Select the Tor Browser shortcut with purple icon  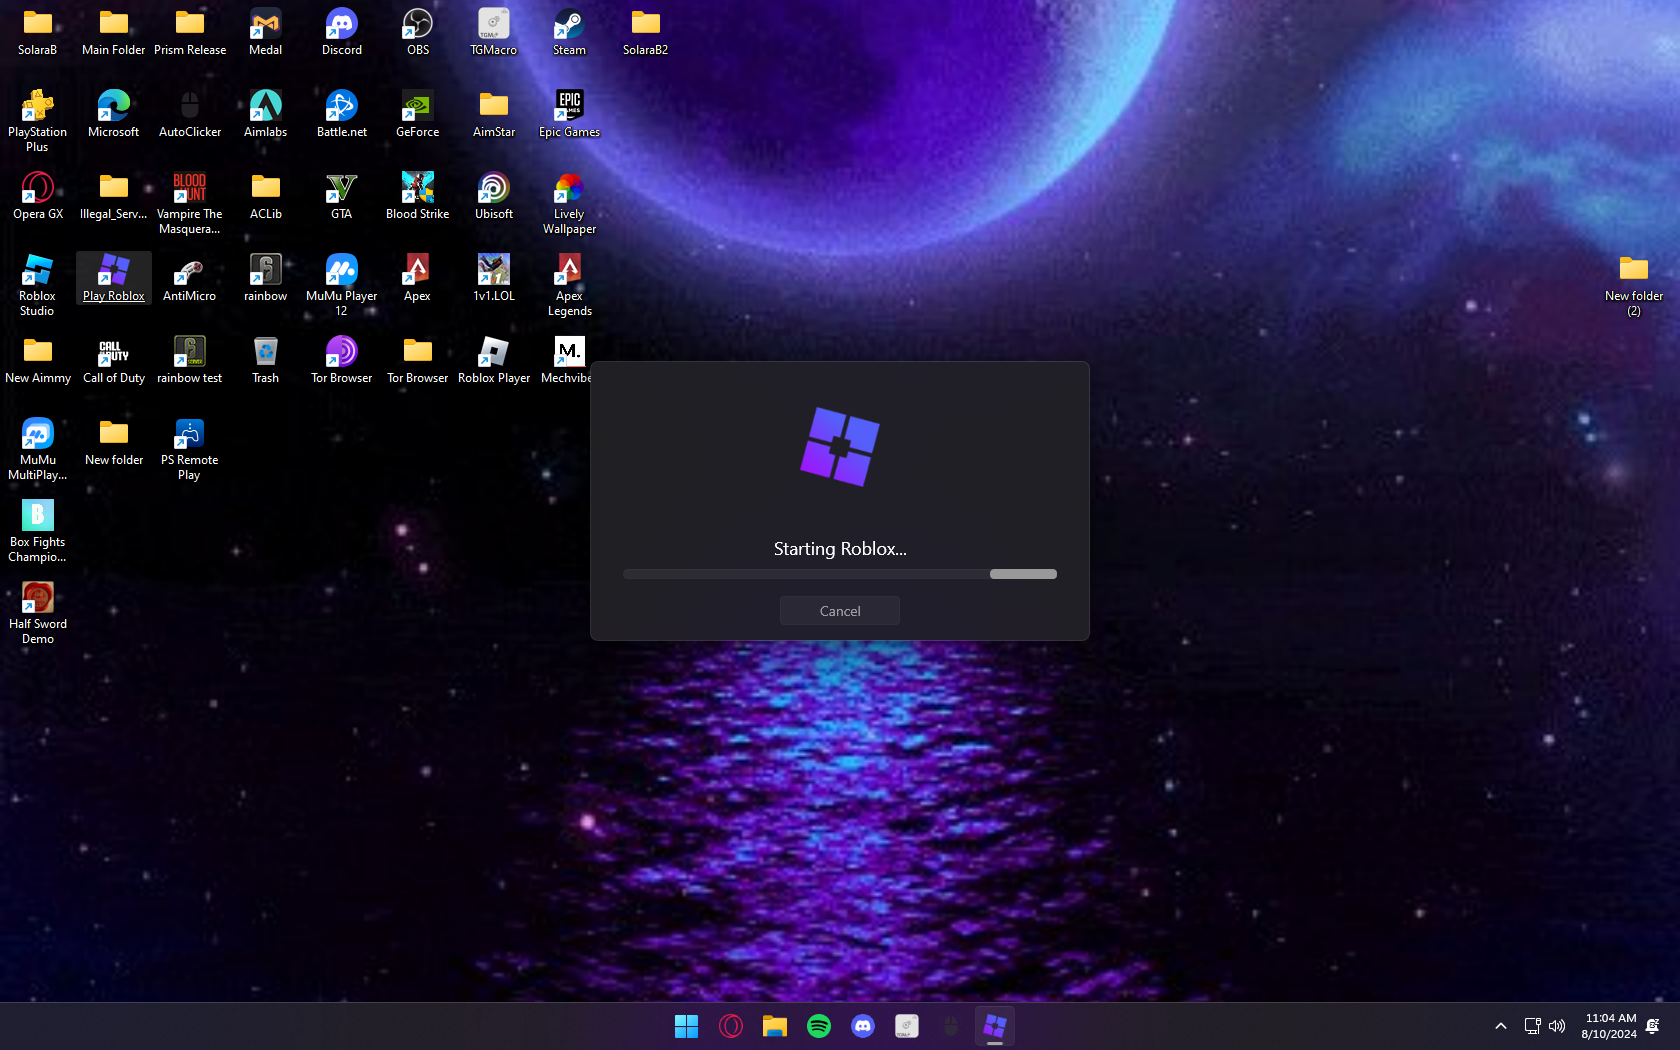pos(342,360)
